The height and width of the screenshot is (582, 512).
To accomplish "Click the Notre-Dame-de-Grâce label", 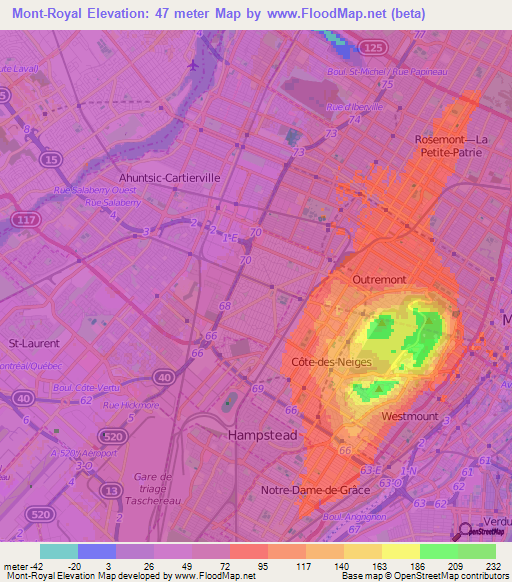I will pos(316,490).
